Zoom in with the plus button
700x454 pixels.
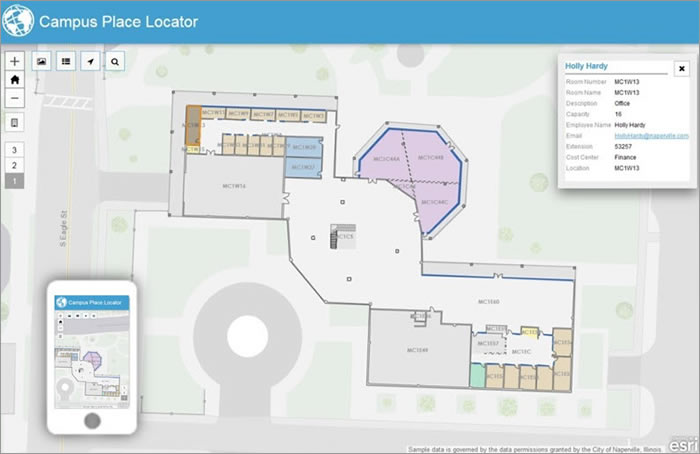click(14, 61)
